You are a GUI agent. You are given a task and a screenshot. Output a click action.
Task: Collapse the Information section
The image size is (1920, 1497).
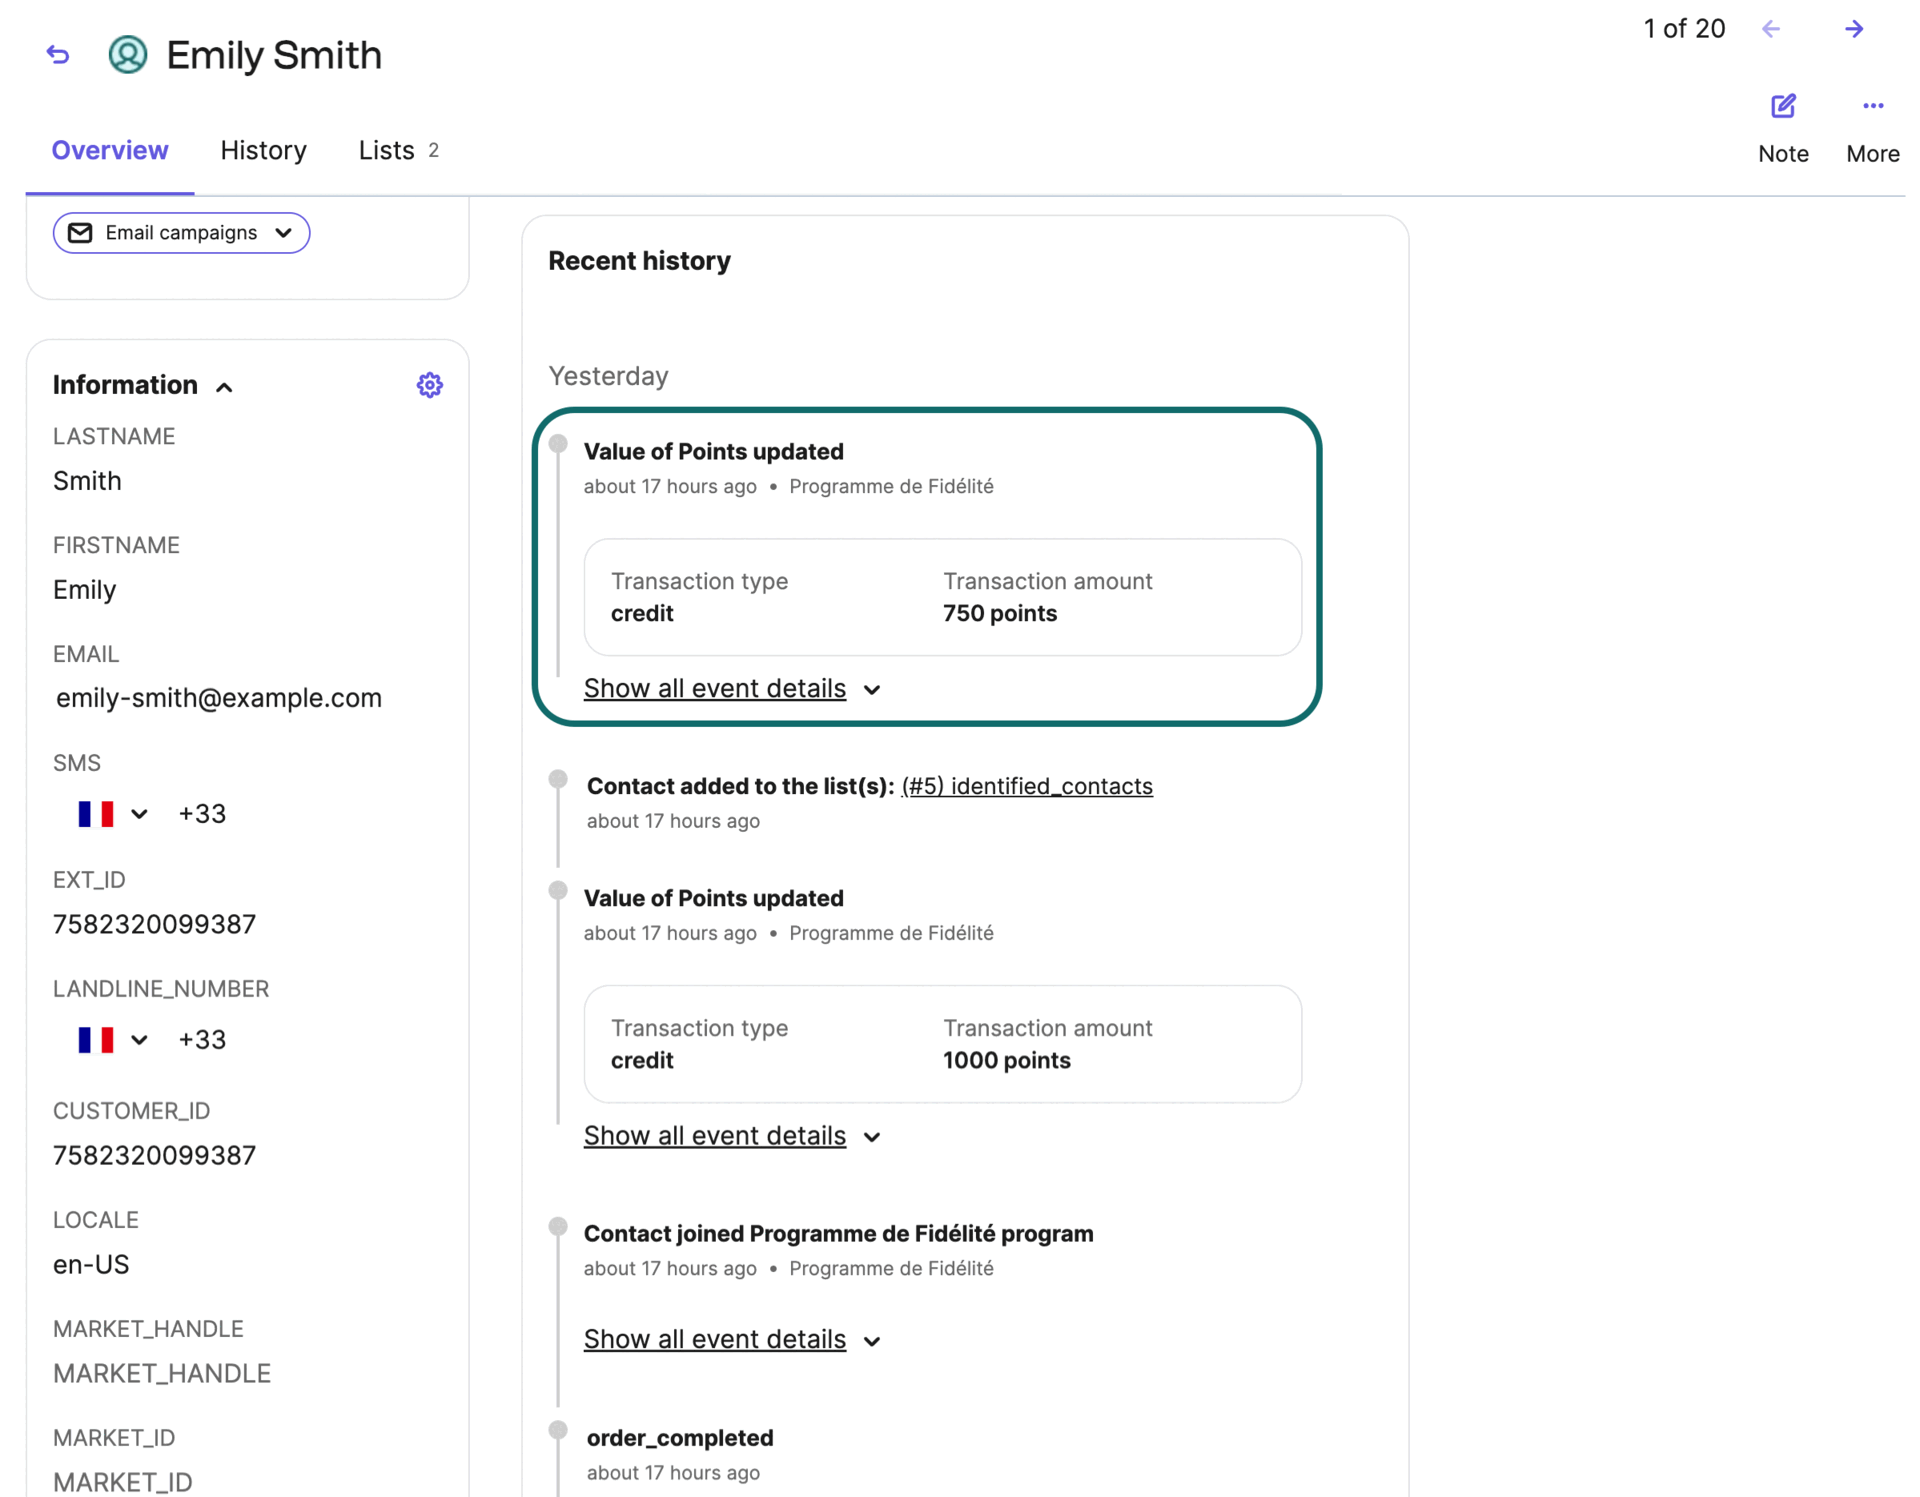click(224, 387)
